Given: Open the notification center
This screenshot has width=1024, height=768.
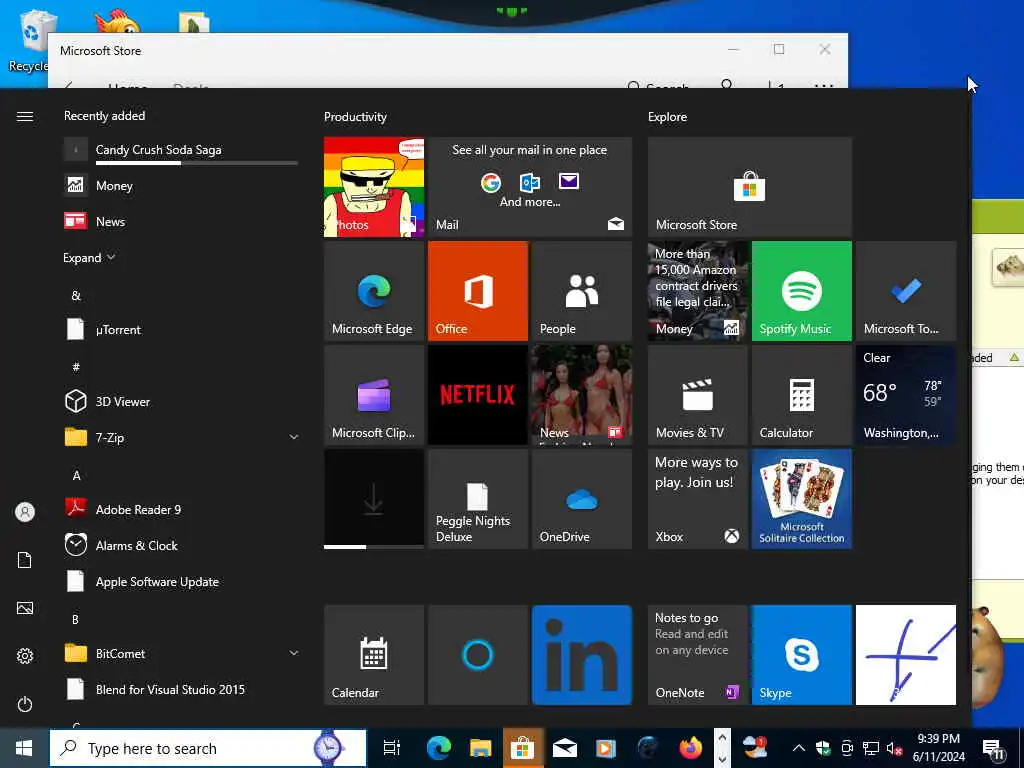Looking at the screenshot, I should pyautogui.click(x=994, y=748).
